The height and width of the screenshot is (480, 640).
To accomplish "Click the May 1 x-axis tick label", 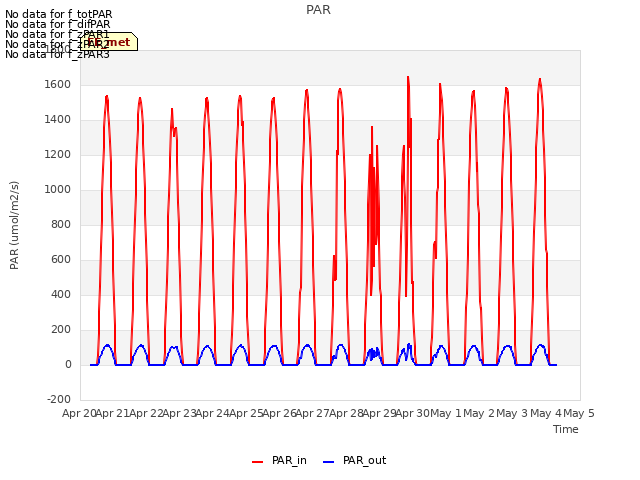I will point(446,413).
